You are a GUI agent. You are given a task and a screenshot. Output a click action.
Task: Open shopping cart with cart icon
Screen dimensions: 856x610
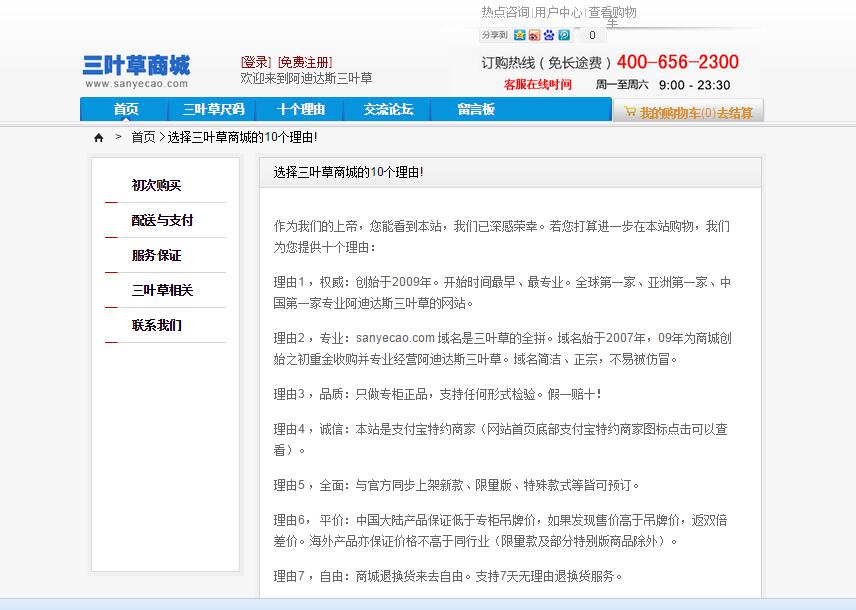(630, 112)
